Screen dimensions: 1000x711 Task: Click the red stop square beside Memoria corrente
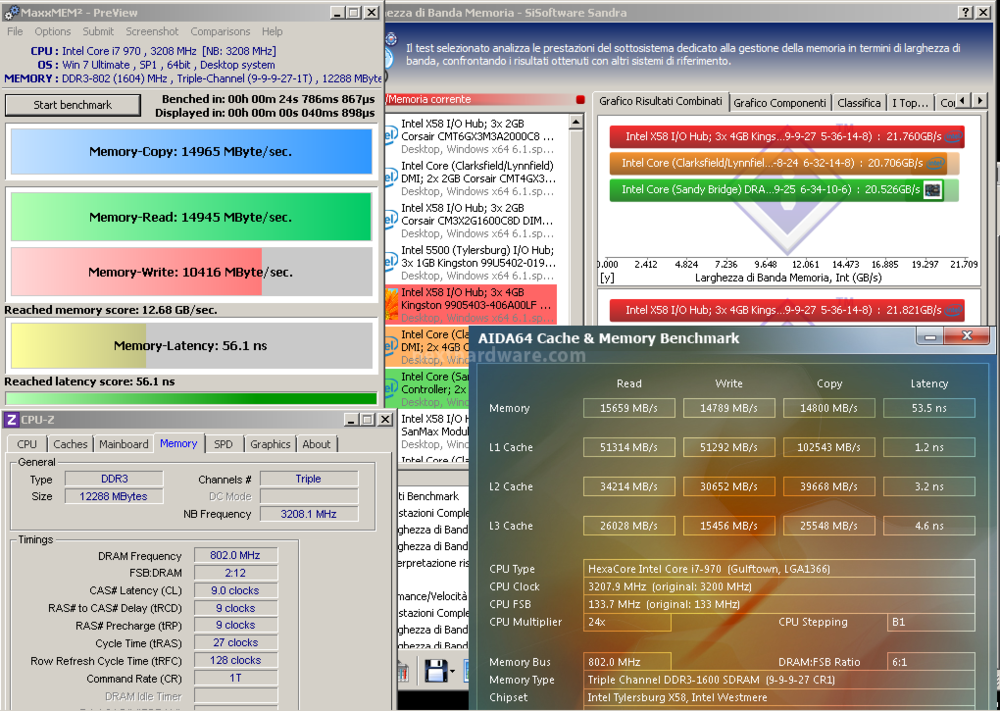pyautogui.click(x=580, y=99)
